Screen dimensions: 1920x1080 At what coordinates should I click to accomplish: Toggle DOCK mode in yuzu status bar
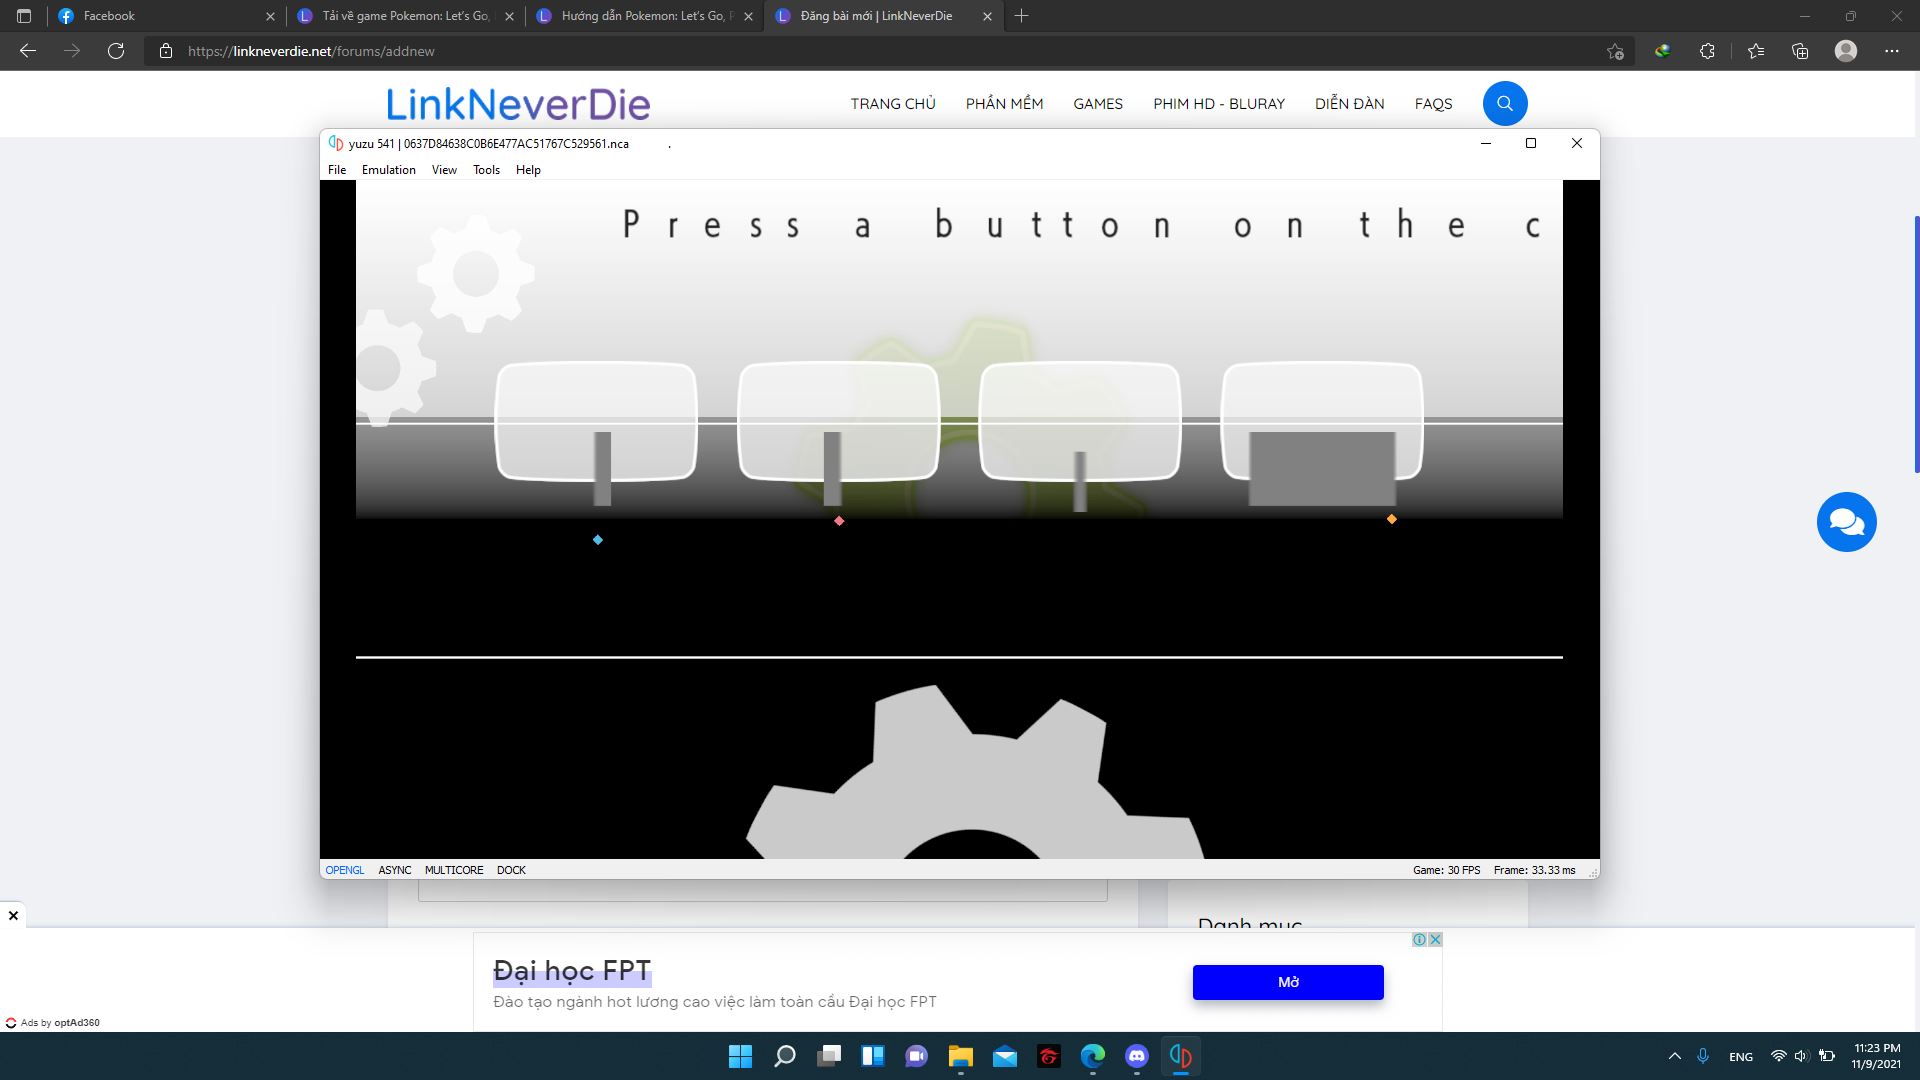click(x=510, y=870)
